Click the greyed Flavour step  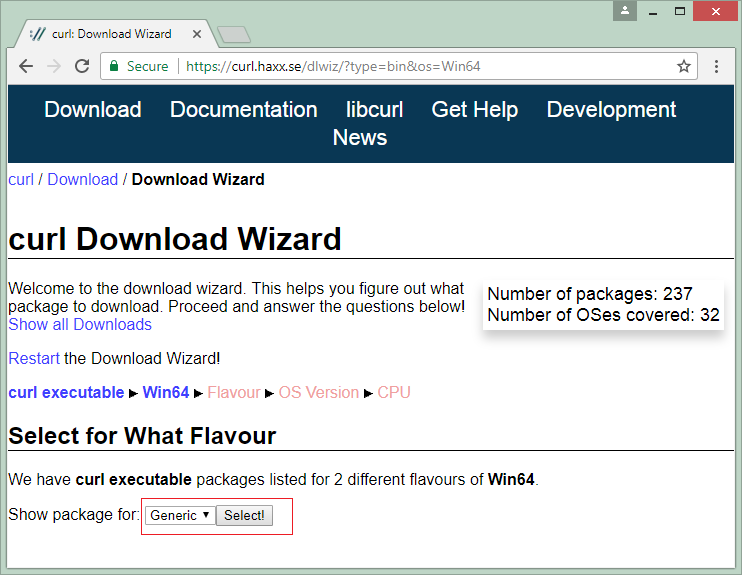tap(234, 393)
